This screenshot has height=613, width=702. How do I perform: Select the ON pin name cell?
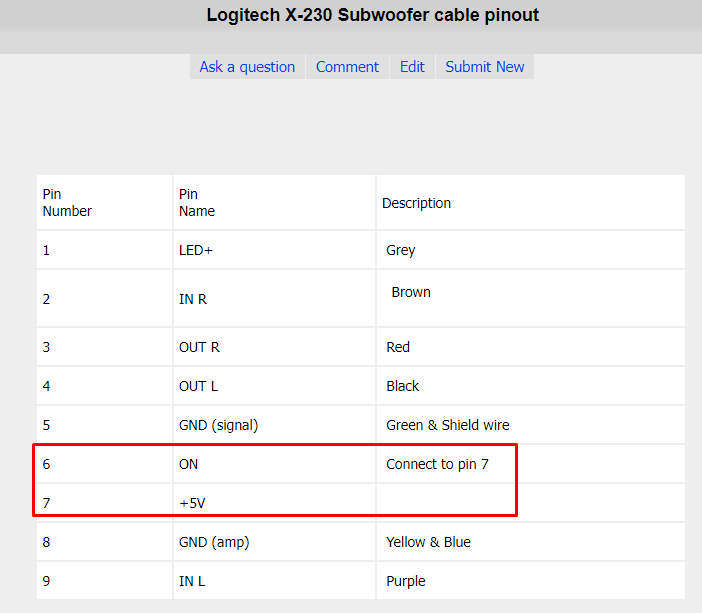274,464
